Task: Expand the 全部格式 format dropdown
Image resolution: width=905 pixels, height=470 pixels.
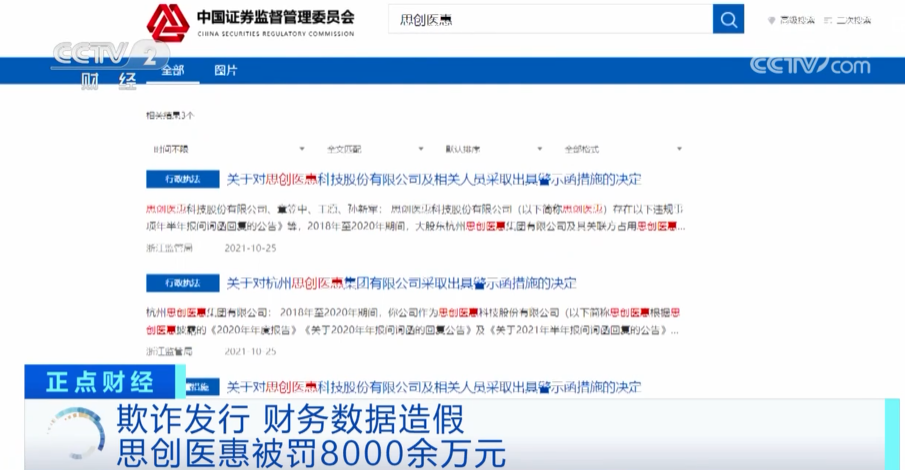Action: pyautogui.click(x=623, y=149)
